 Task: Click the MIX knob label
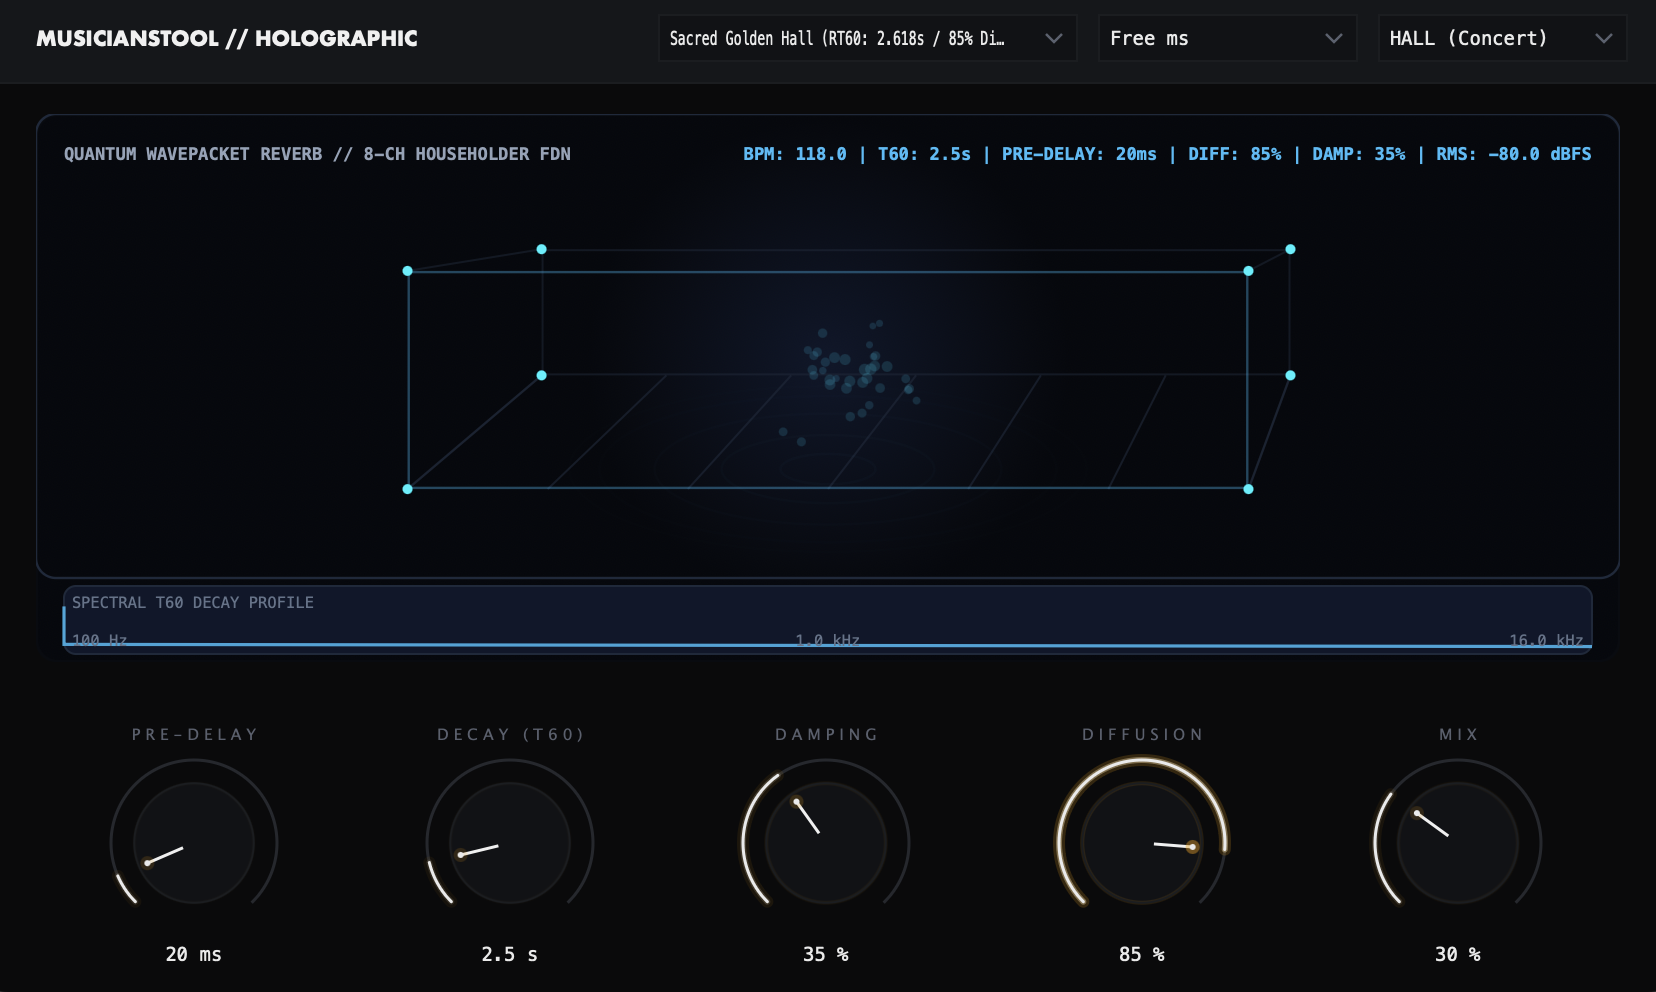[x=1459, y=734]
